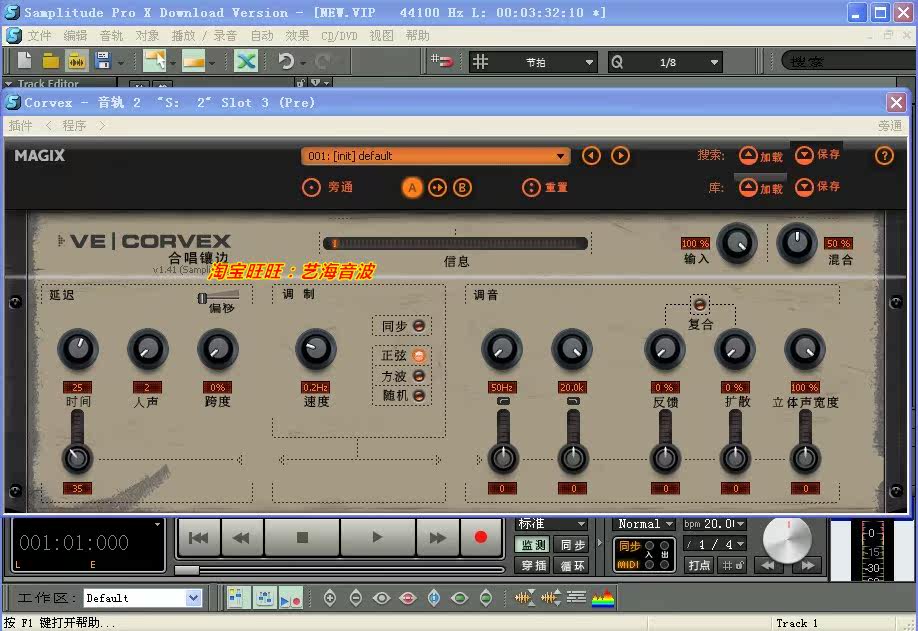Click the zoom in plus icon in bottom toolbar

tap(330, 598)
